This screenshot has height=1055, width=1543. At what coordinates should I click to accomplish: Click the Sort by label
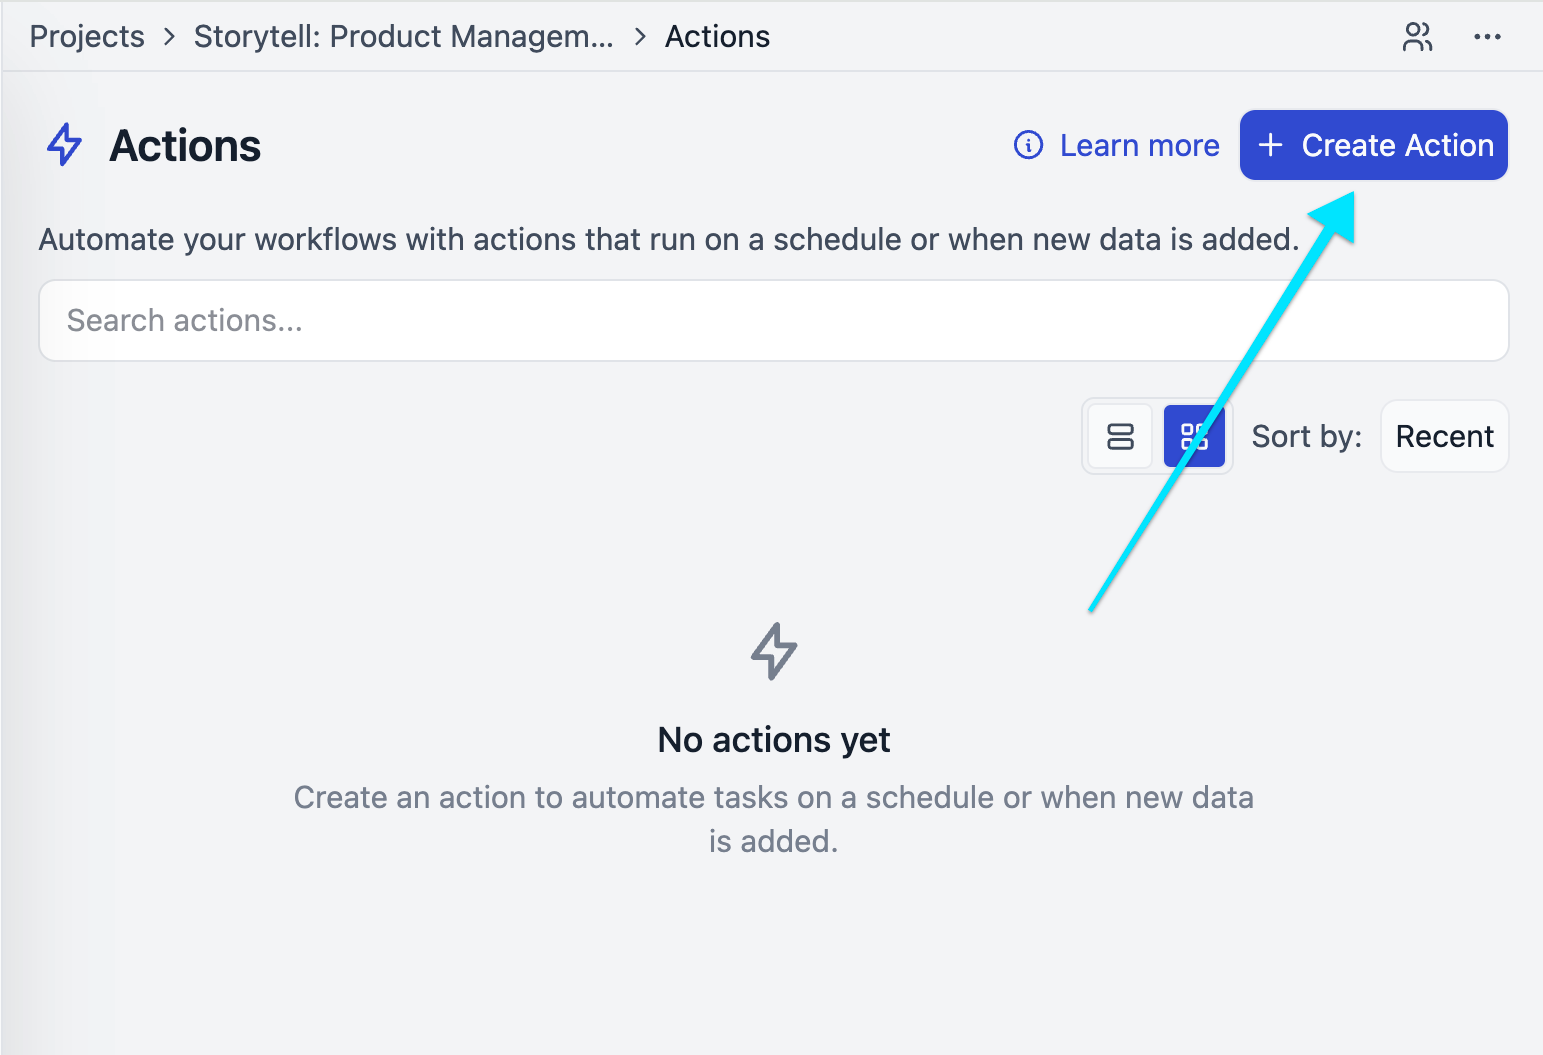coord(1306,436)
